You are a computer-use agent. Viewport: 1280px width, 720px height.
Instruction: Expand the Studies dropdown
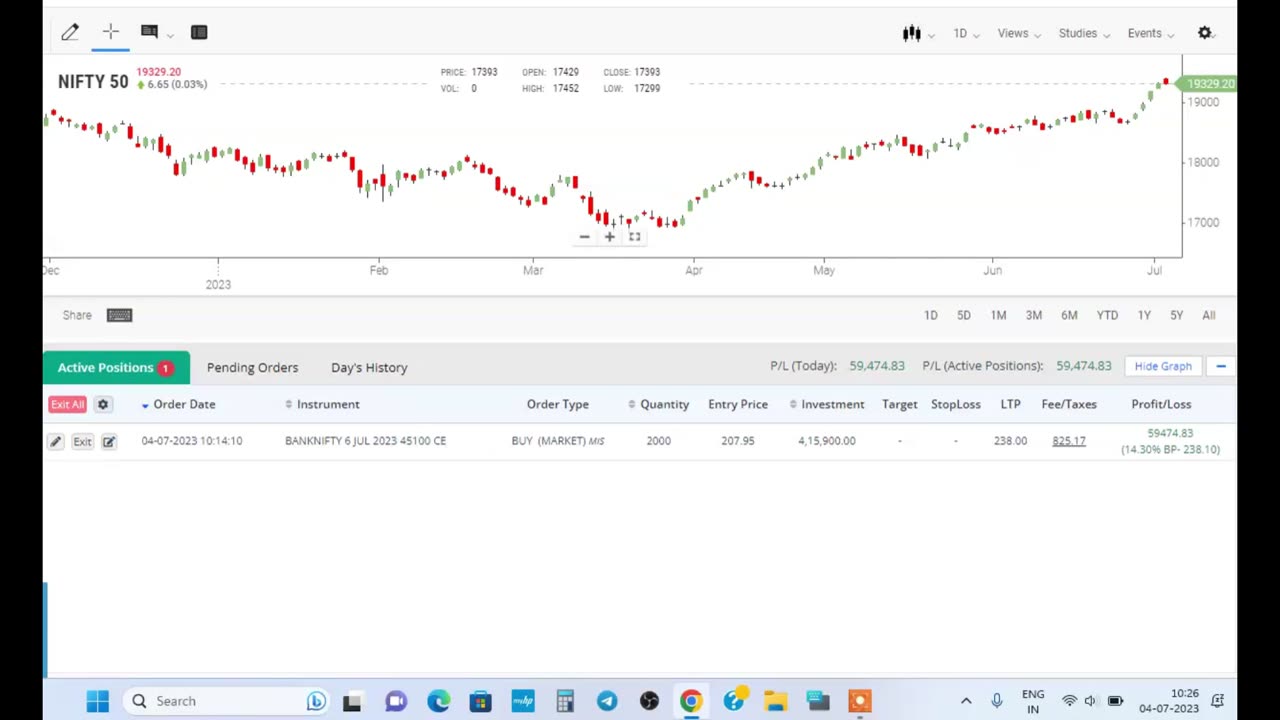tap(1084, 33)
